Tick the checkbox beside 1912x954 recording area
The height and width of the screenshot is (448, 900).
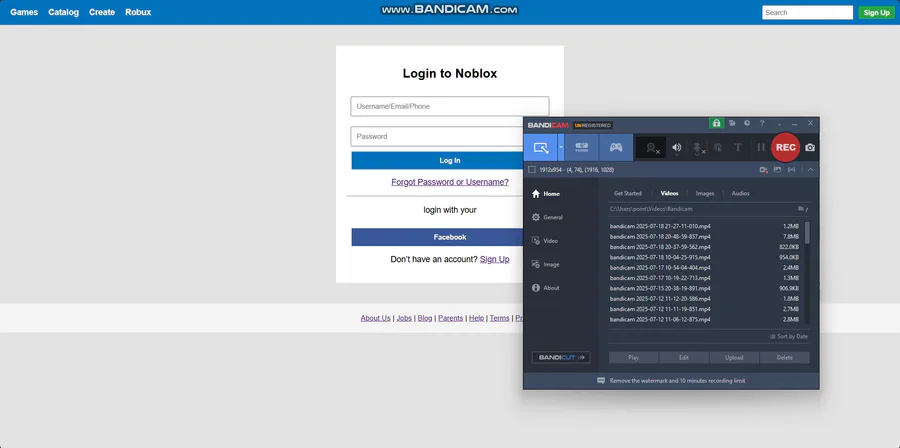532,170
